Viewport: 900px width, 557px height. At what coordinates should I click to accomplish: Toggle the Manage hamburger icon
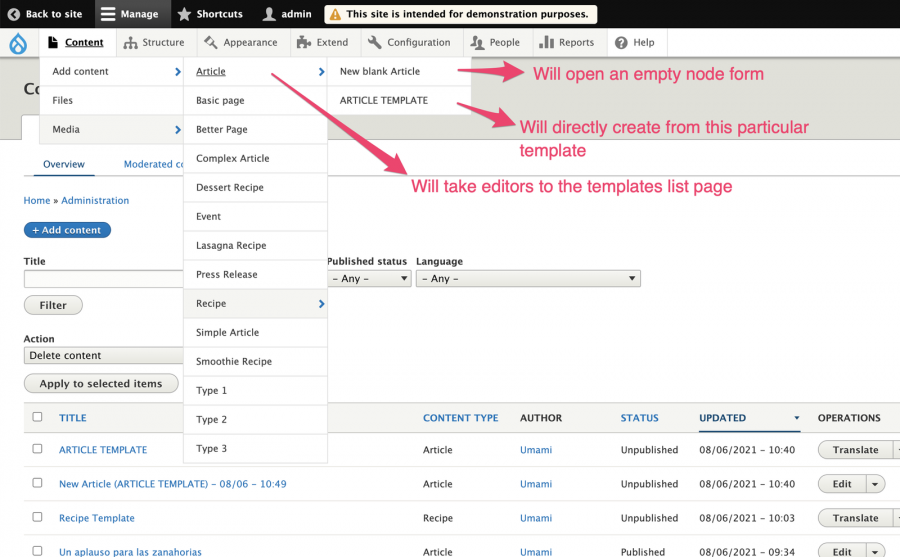108,14
